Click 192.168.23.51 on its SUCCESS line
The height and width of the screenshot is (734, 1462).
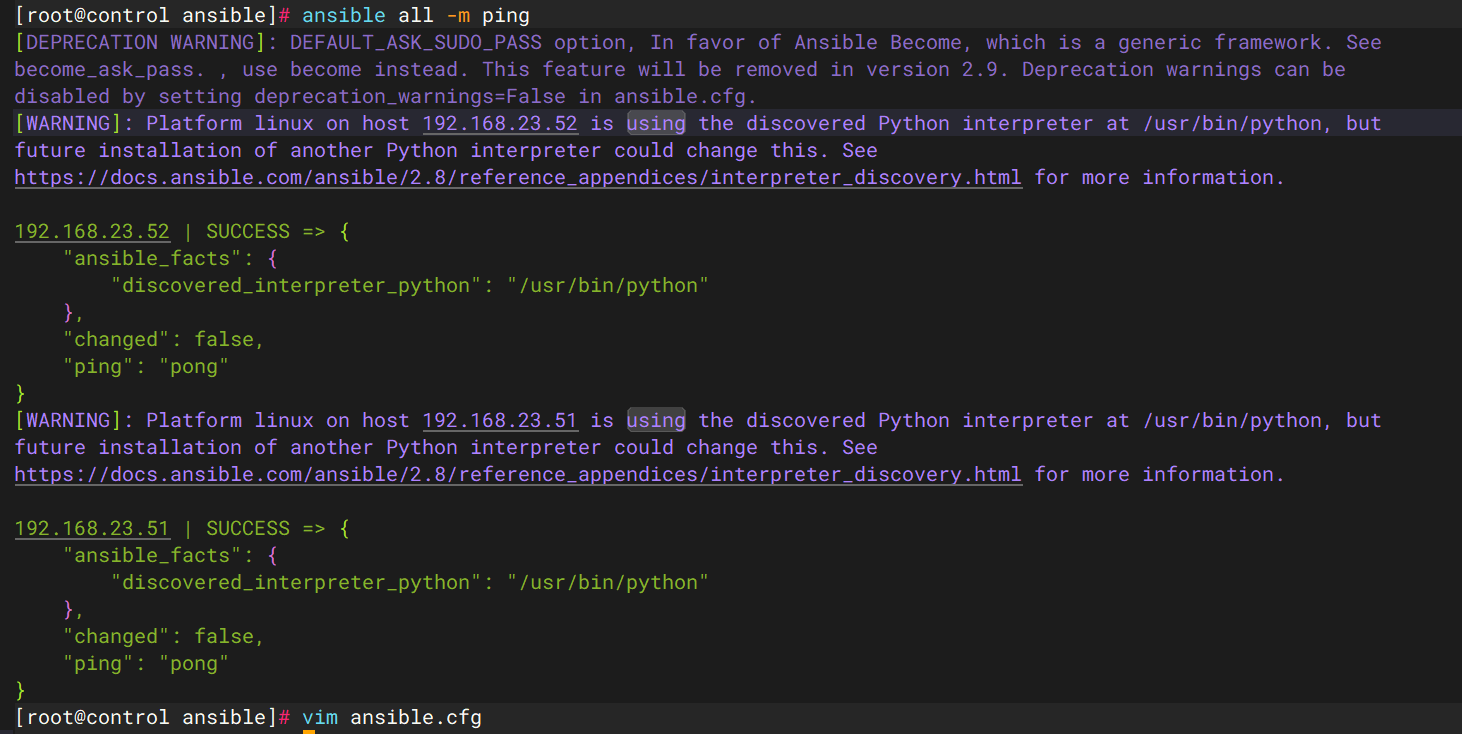(92, 528)
